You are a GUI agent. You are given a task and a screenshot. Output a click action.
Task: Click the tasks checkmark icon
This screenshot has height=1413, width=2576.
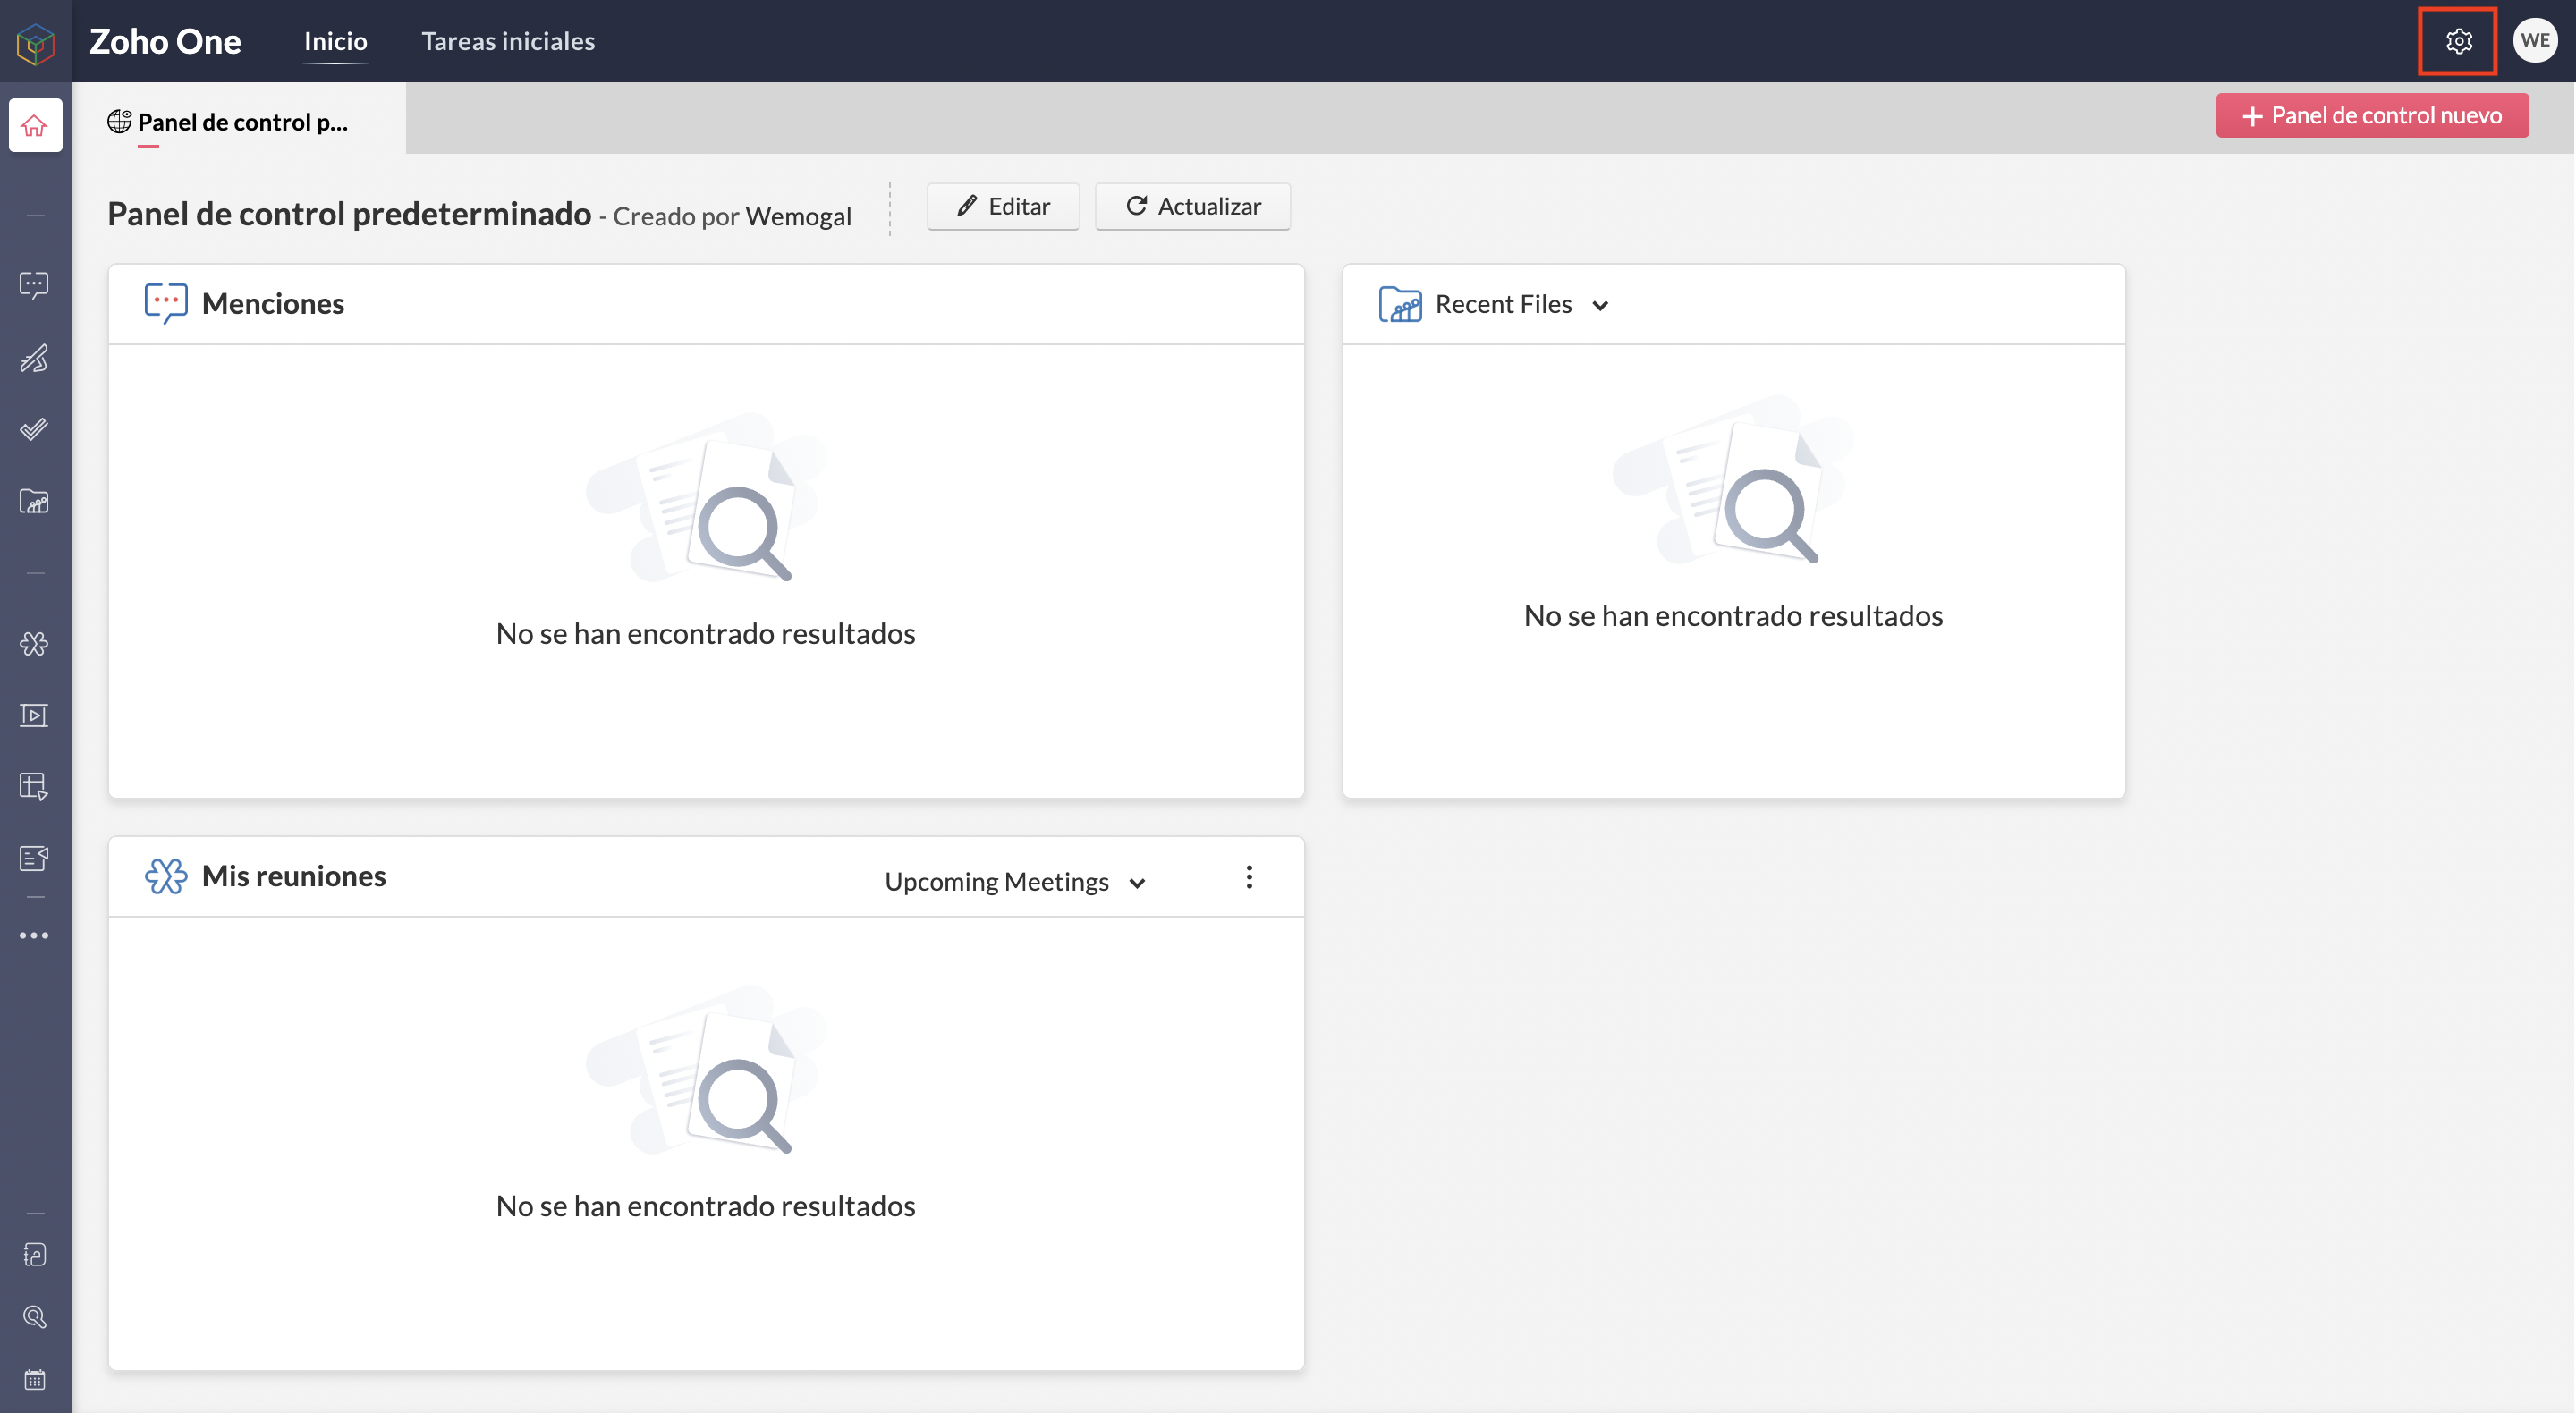point(35,432)
